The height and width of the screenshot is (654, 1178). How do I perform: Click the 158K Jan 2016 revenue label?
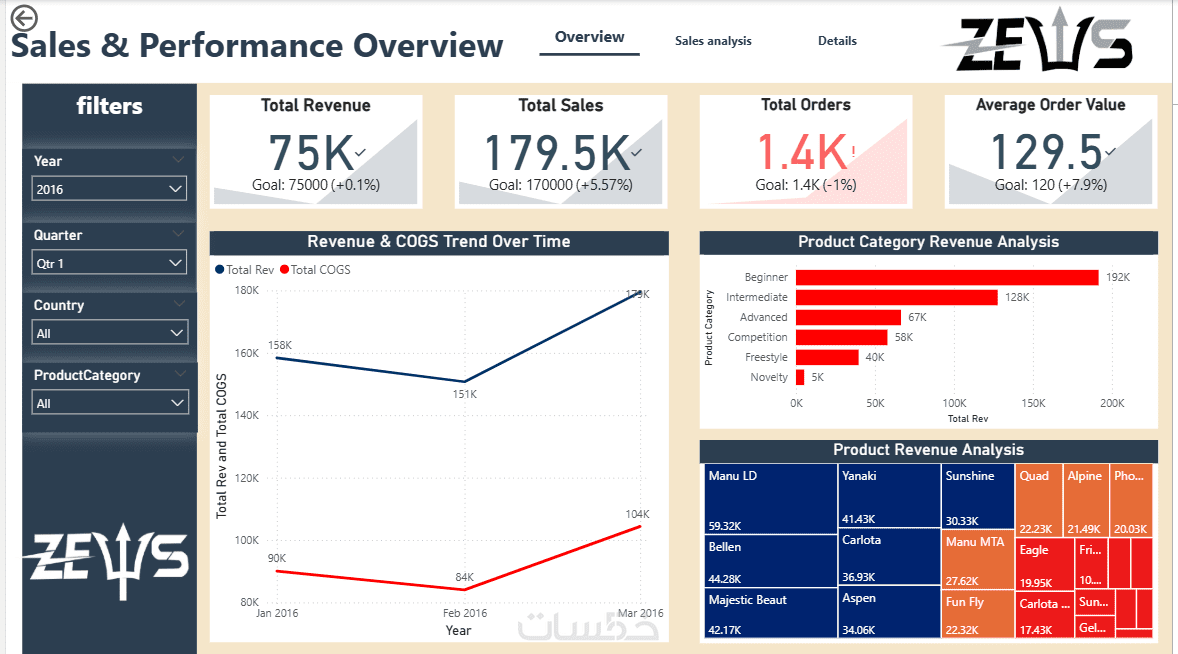tap(279, 345)
